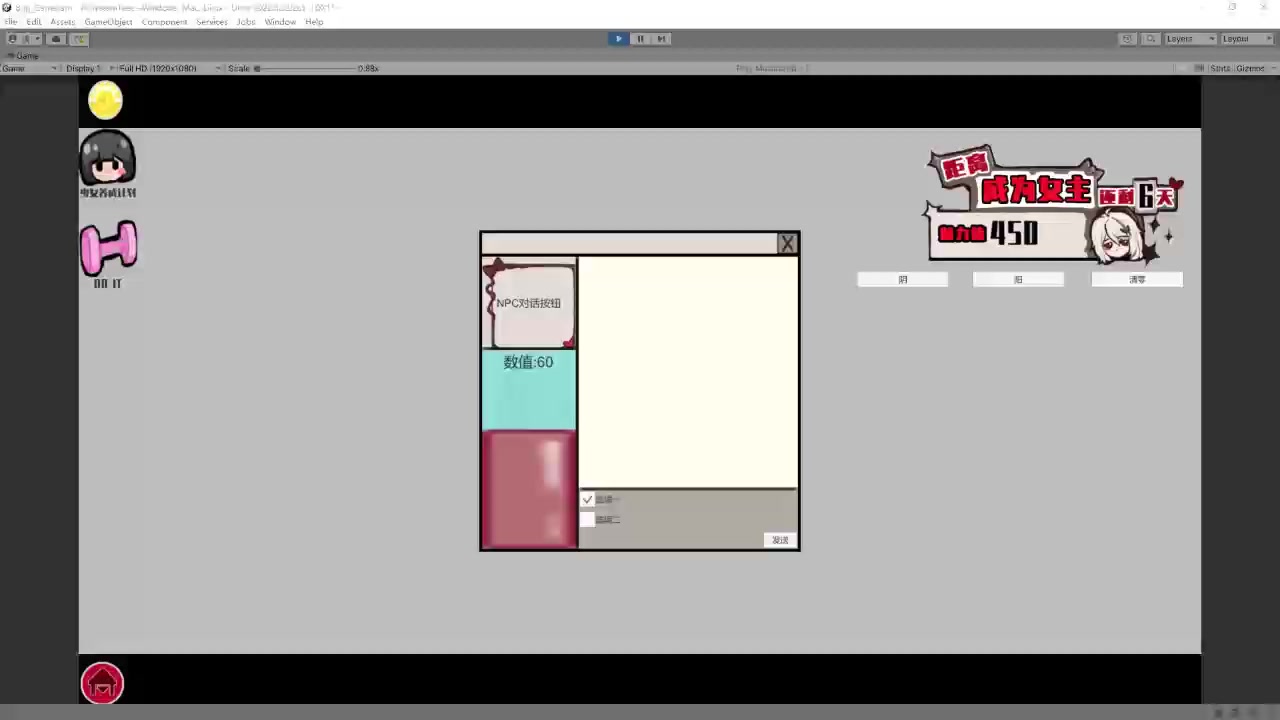The image size is (1280, 720).
Task: Click the 发送 send button
Action: [x=780, y=540]
